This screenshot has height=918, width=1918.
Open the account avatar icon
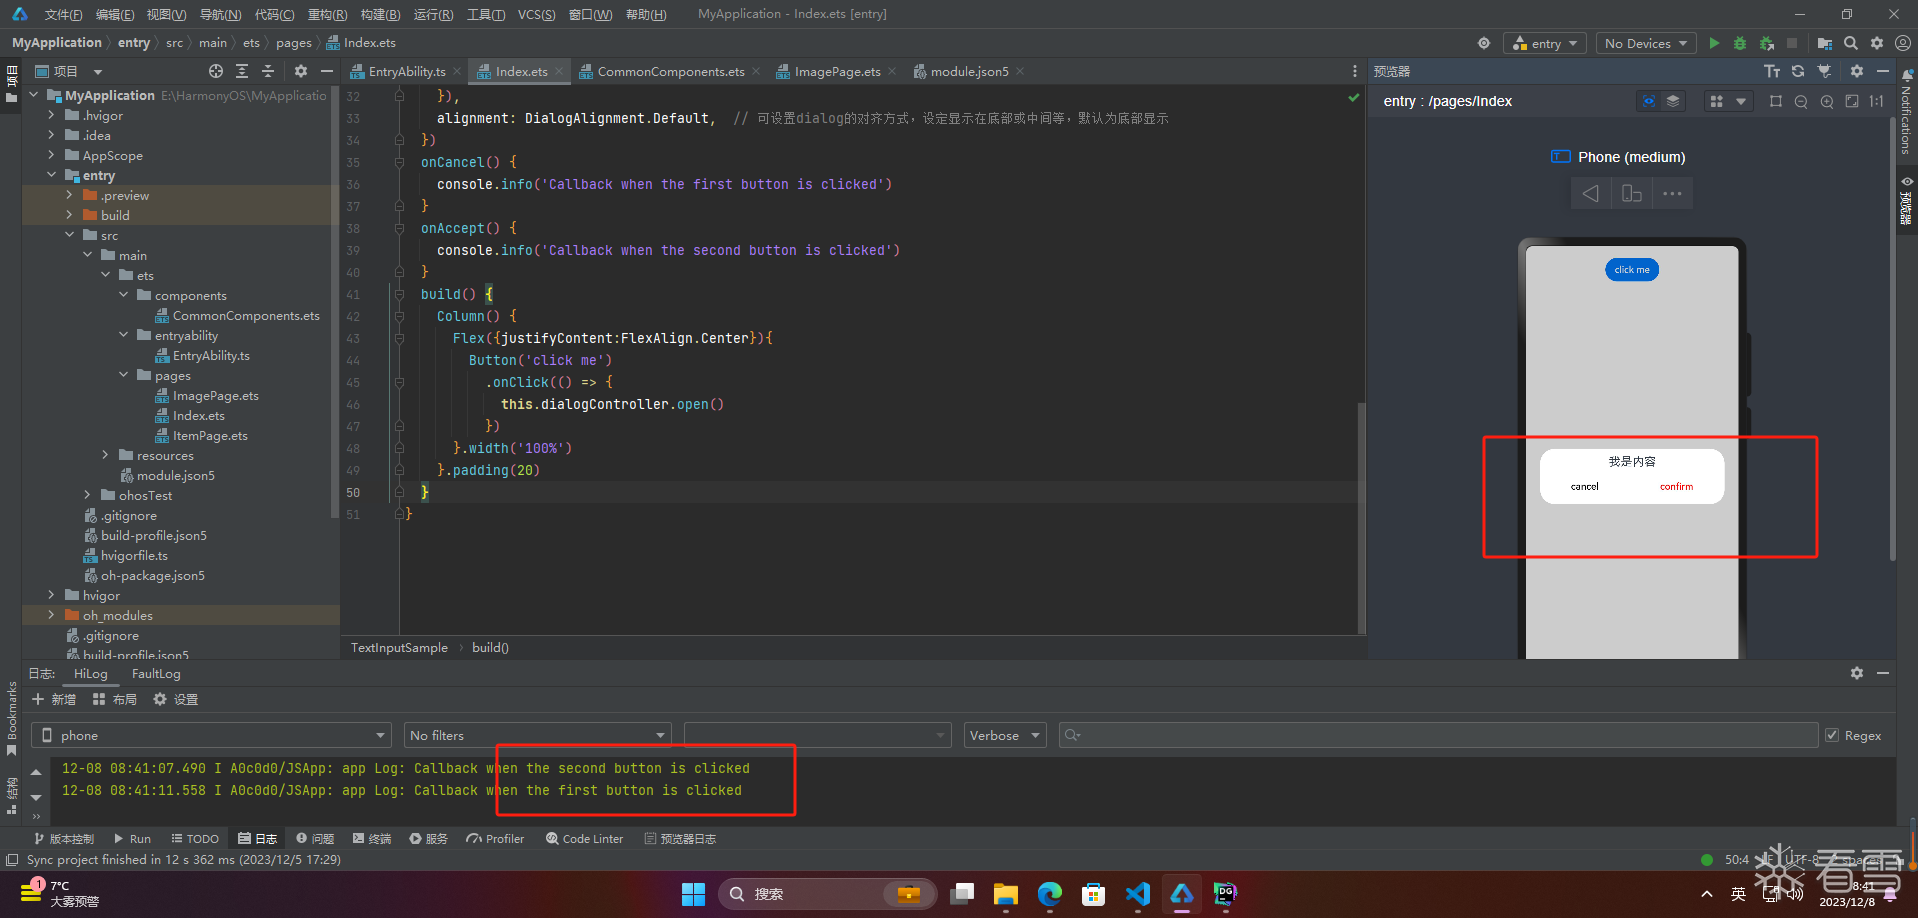(x=1903, y=43)
